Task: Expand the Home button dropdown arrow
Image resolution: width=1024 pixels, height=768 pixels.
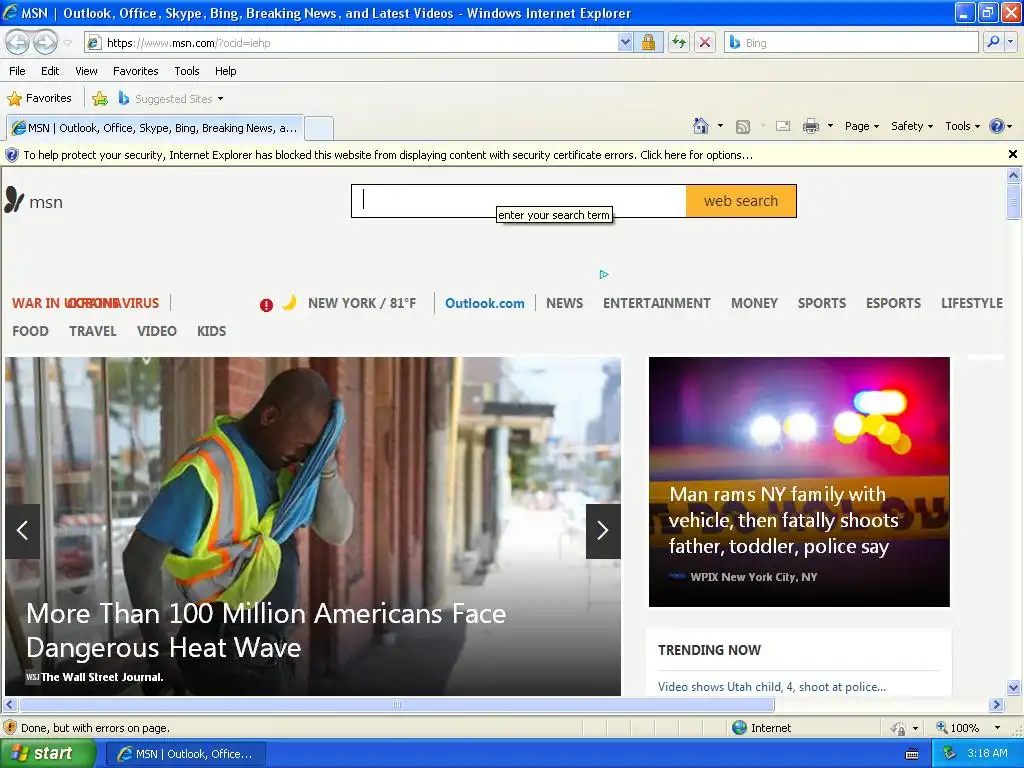Action: 720,126
